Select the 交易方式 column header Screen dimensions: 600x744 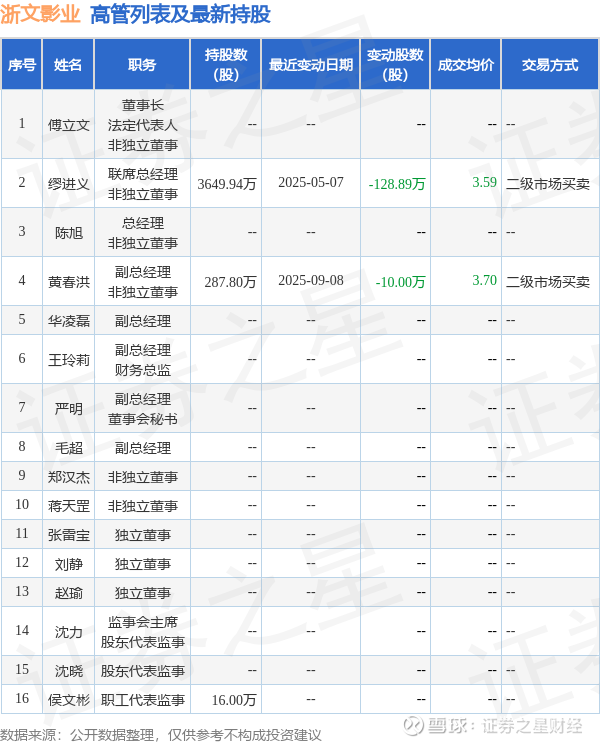(x=550, y=65)
